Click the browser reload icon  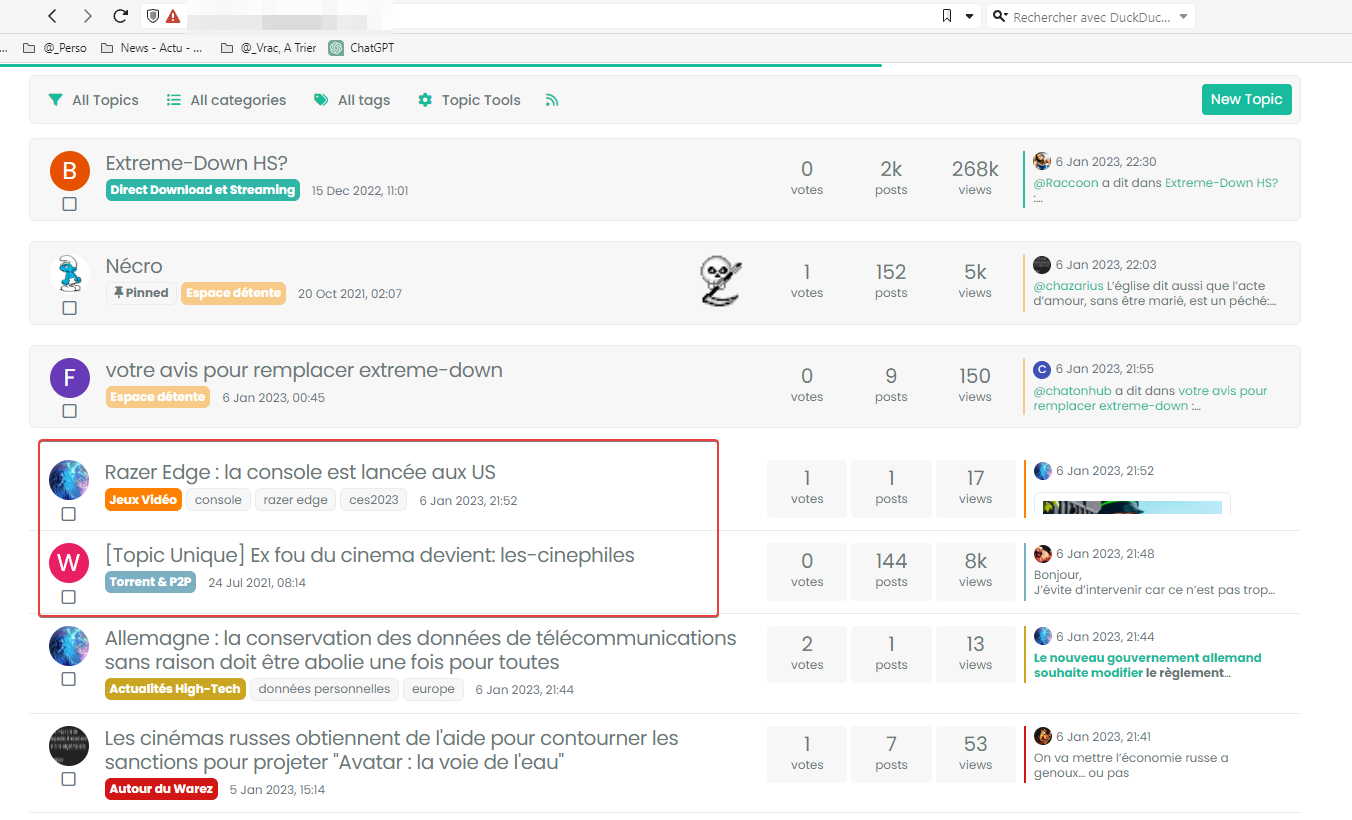(120, 16)
